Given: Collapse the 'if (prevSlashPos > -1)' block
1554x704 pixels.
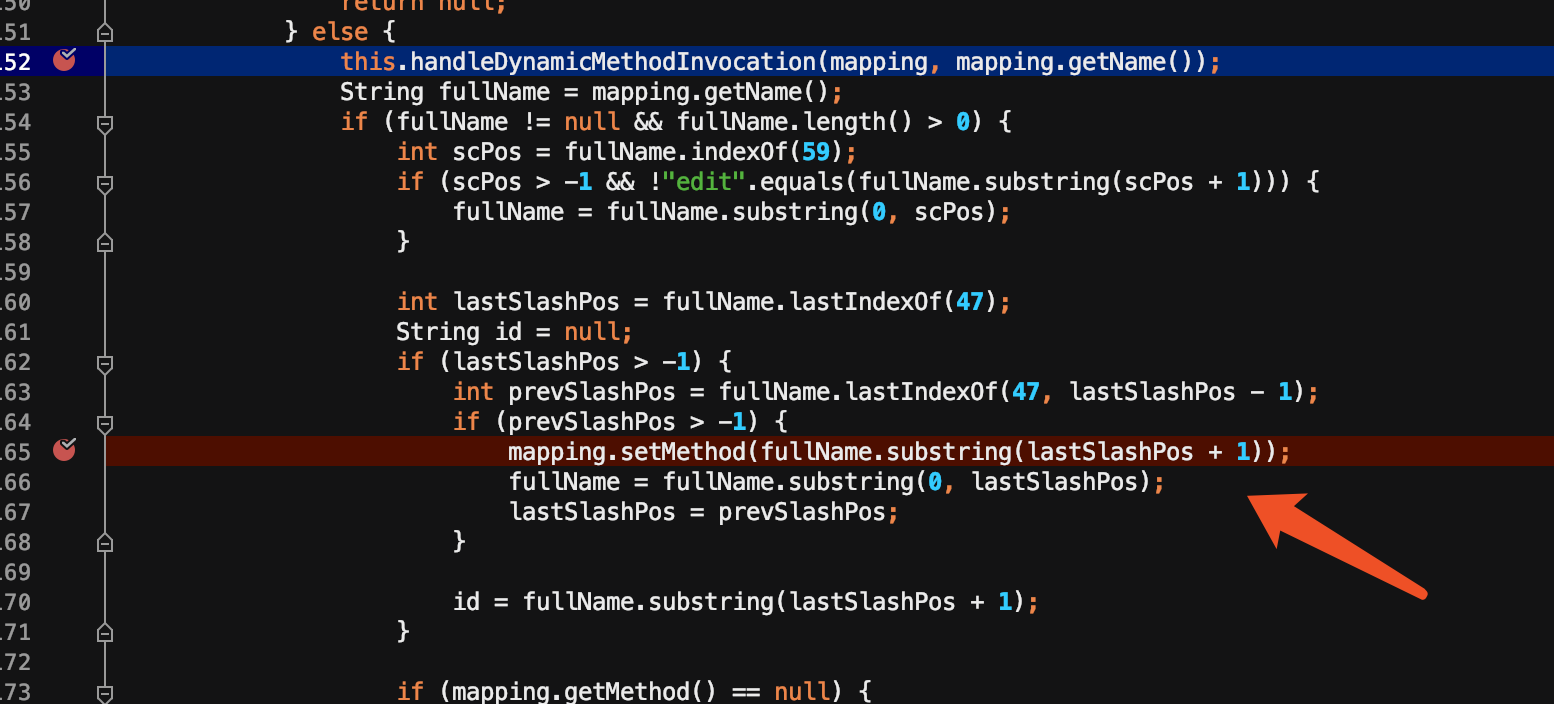Looking at the screenshot, I should (104, 423).
